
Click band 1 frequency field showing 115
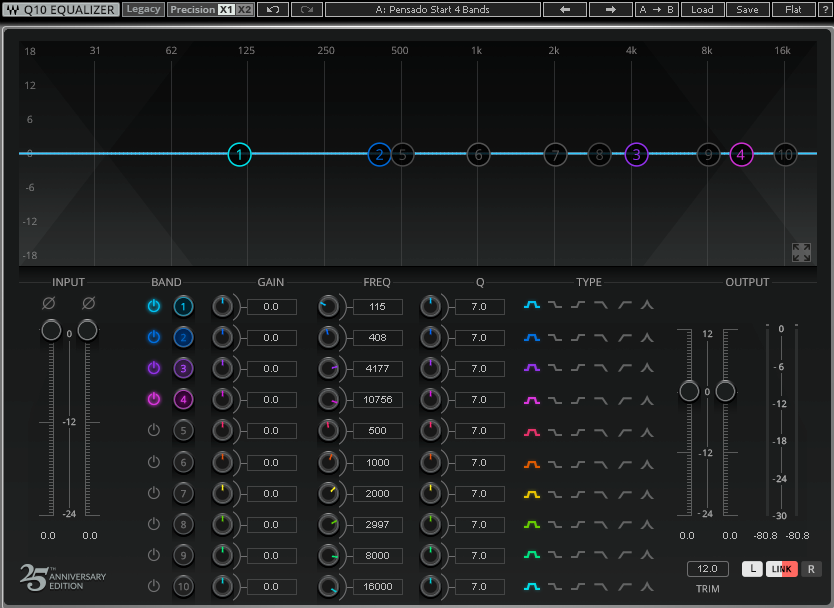point(378,307)
